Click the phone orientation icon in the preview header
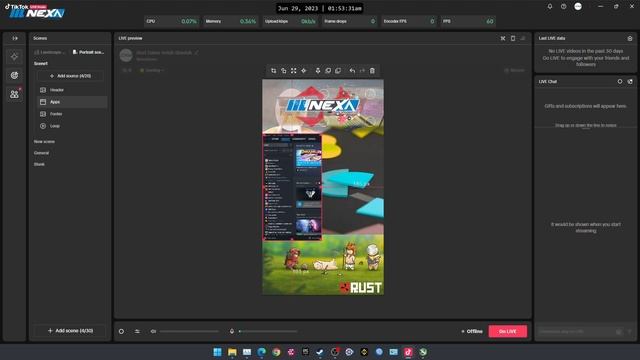 click(513, 38)
